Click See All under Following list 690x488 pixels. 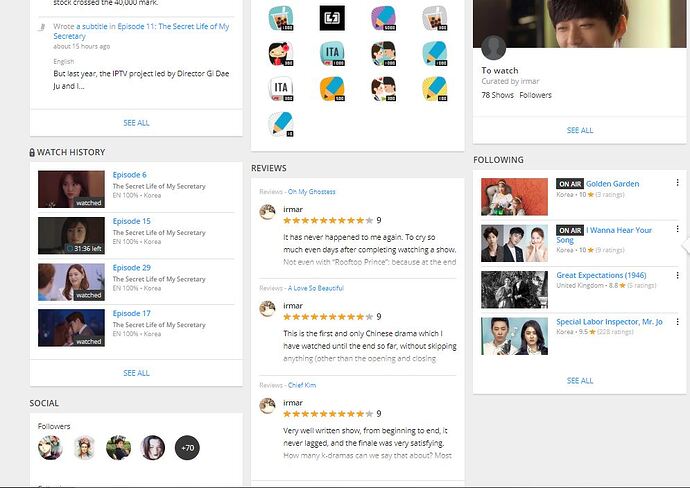click(x=580, y=381)
